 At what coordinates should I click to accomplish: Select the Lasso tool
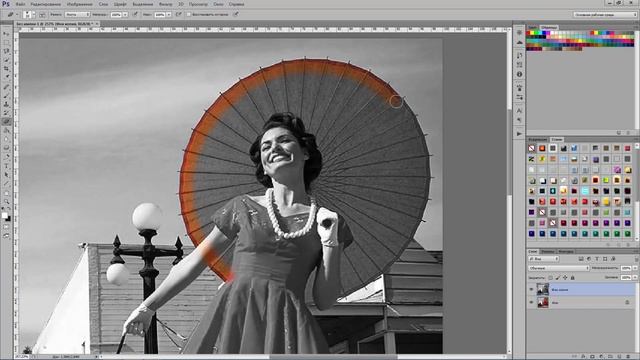(6, 51)
